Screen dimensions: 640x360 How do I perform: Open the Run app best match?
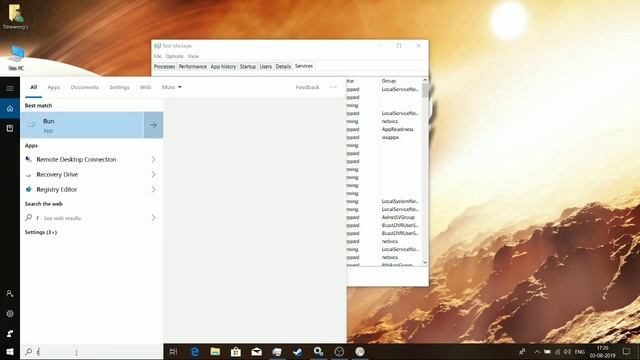click(82, 125)
